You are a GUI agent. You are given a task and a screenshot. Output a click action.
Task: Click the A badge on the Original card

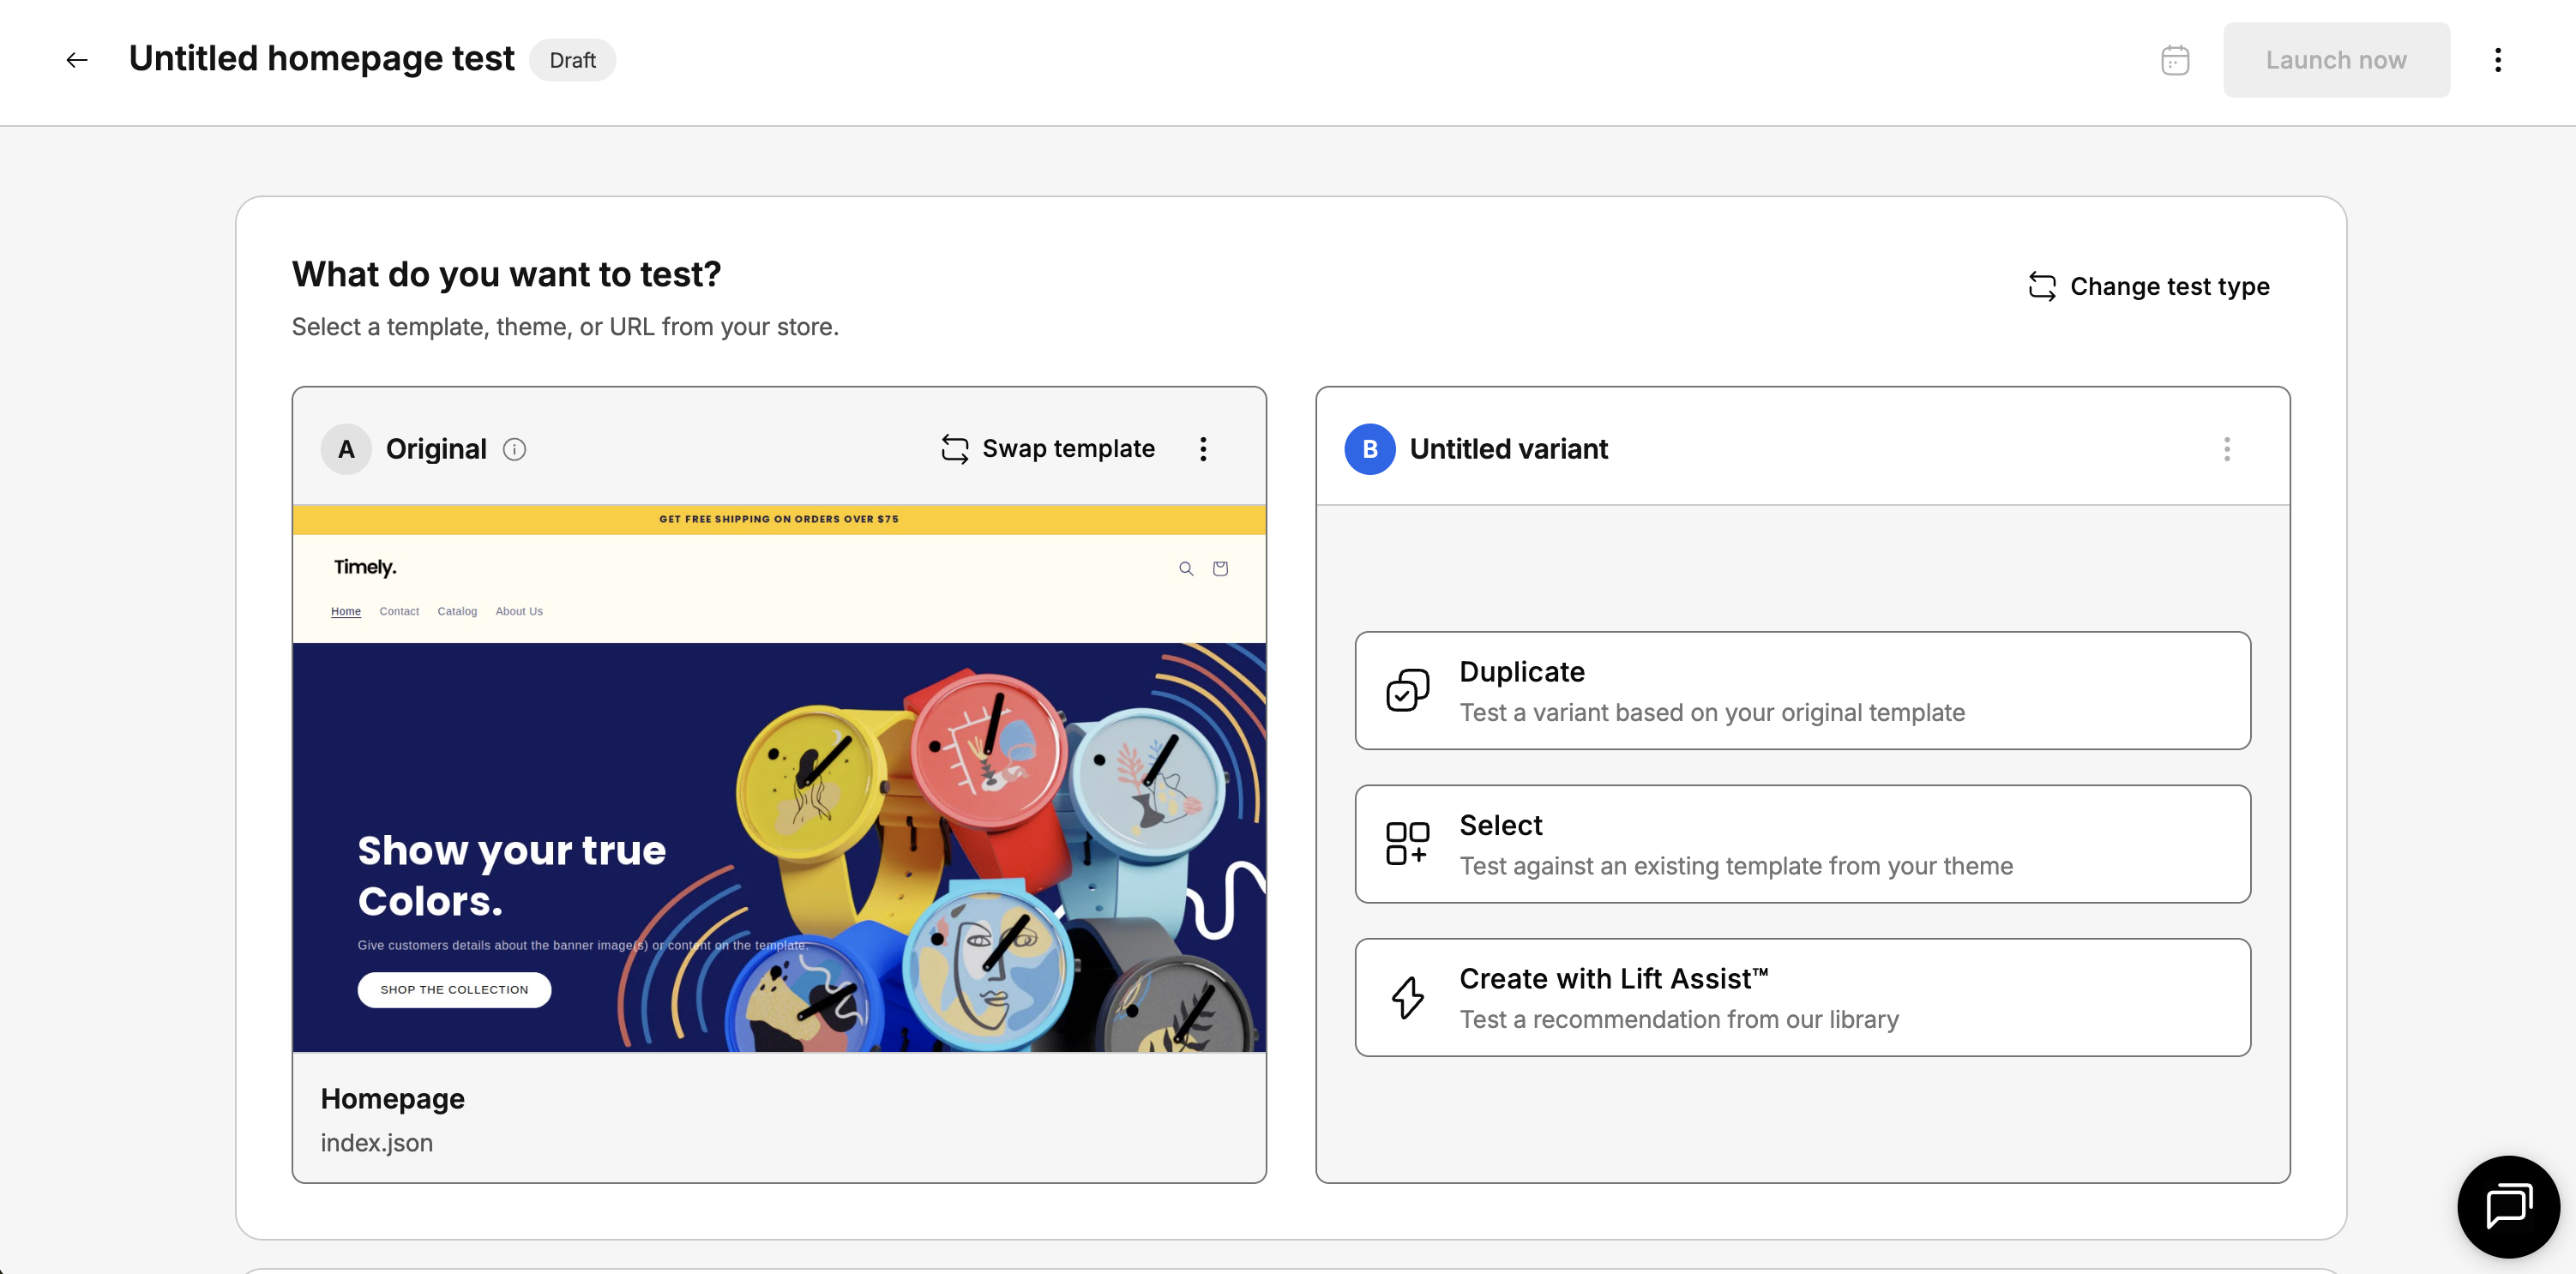click(x=346, y=449)
